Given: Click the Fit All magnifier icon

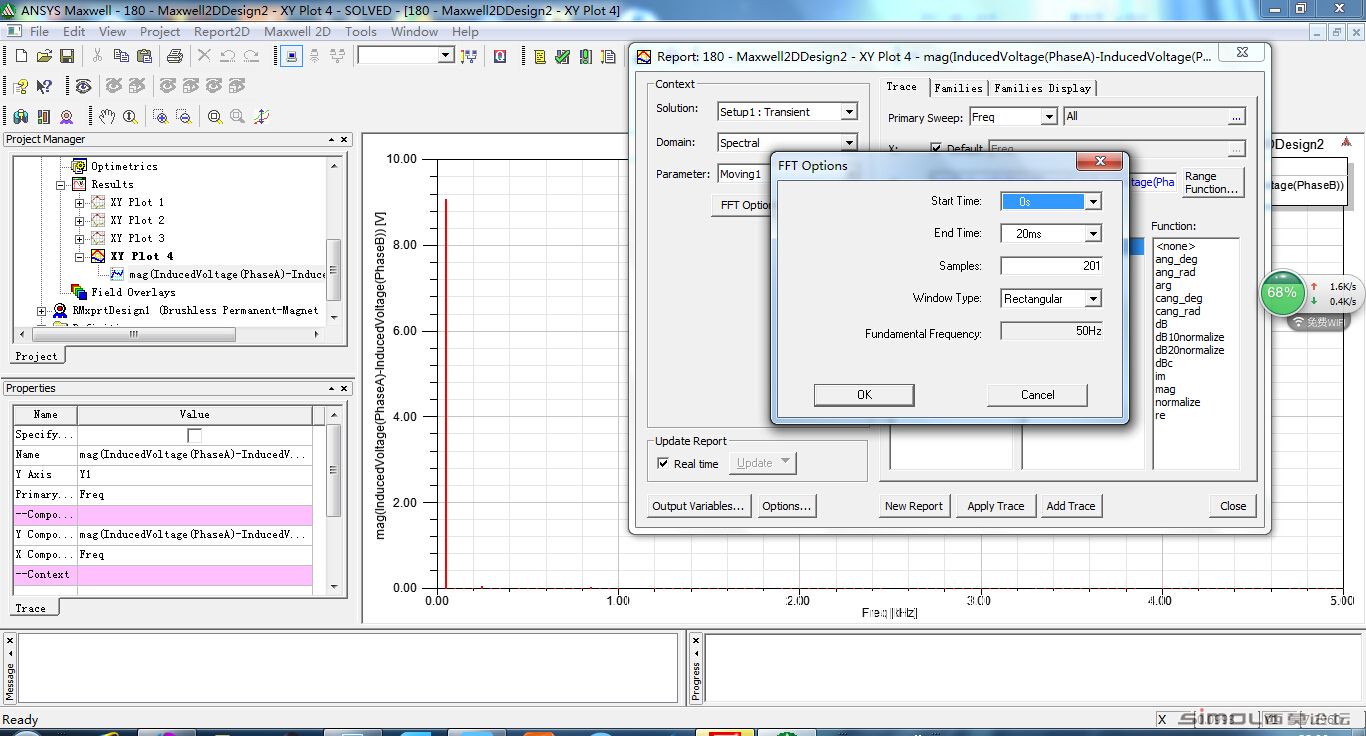Looking at the screenshot, I should [214, 117].
